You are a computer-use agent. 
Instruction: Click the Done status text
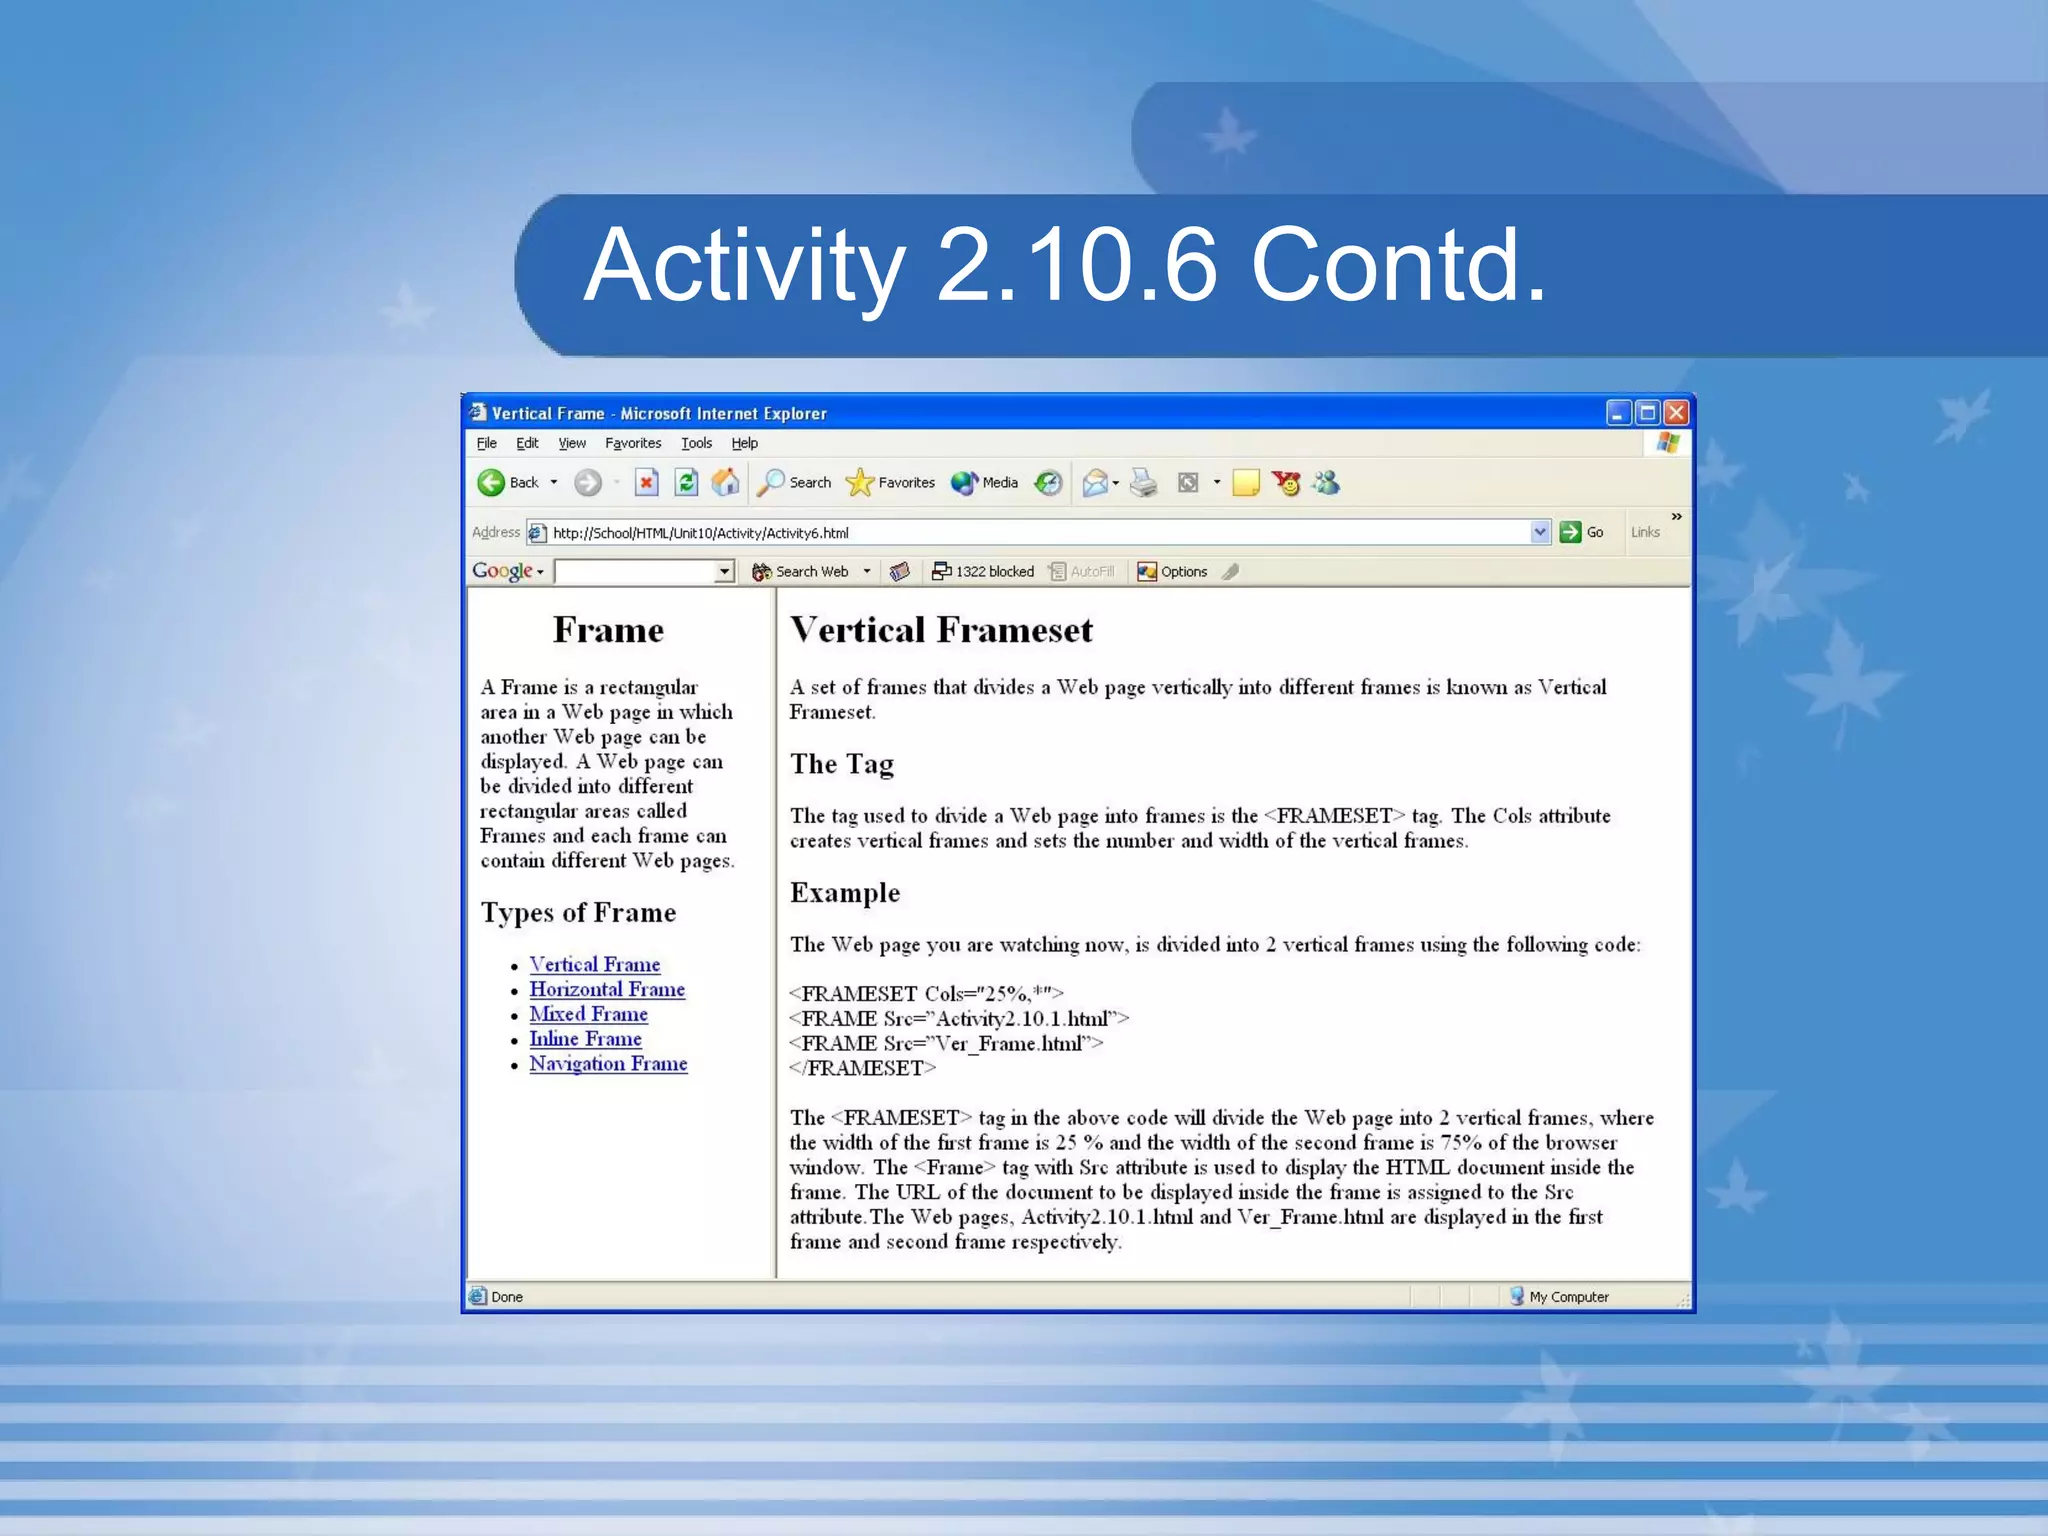507,1297
